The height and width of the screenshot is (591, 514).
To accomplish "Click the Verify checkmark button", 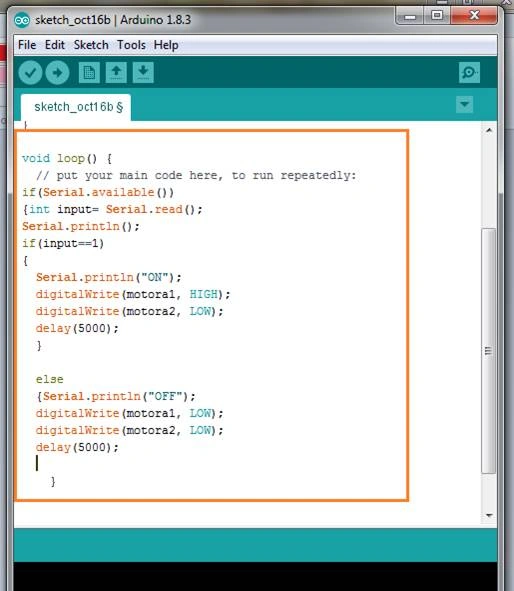I will 30,72.
